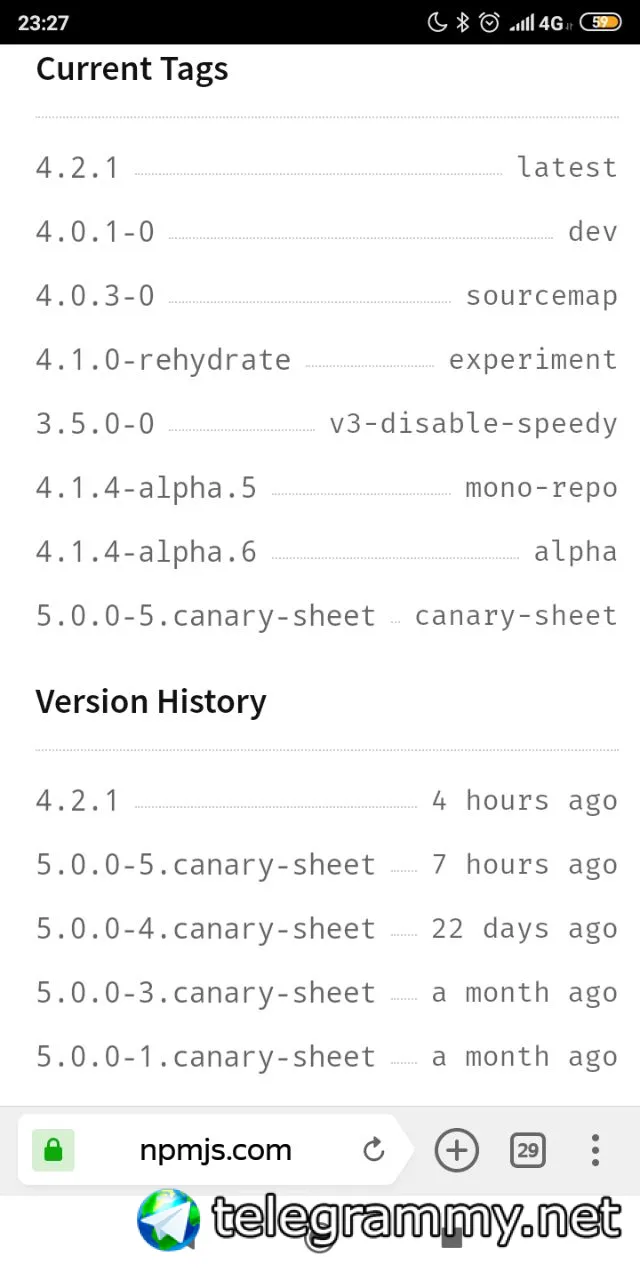Viewport: 640px width, 1280px height.
Task: Open version 4.0.3-0 tagged sourcemap
Action: [95, 296]
